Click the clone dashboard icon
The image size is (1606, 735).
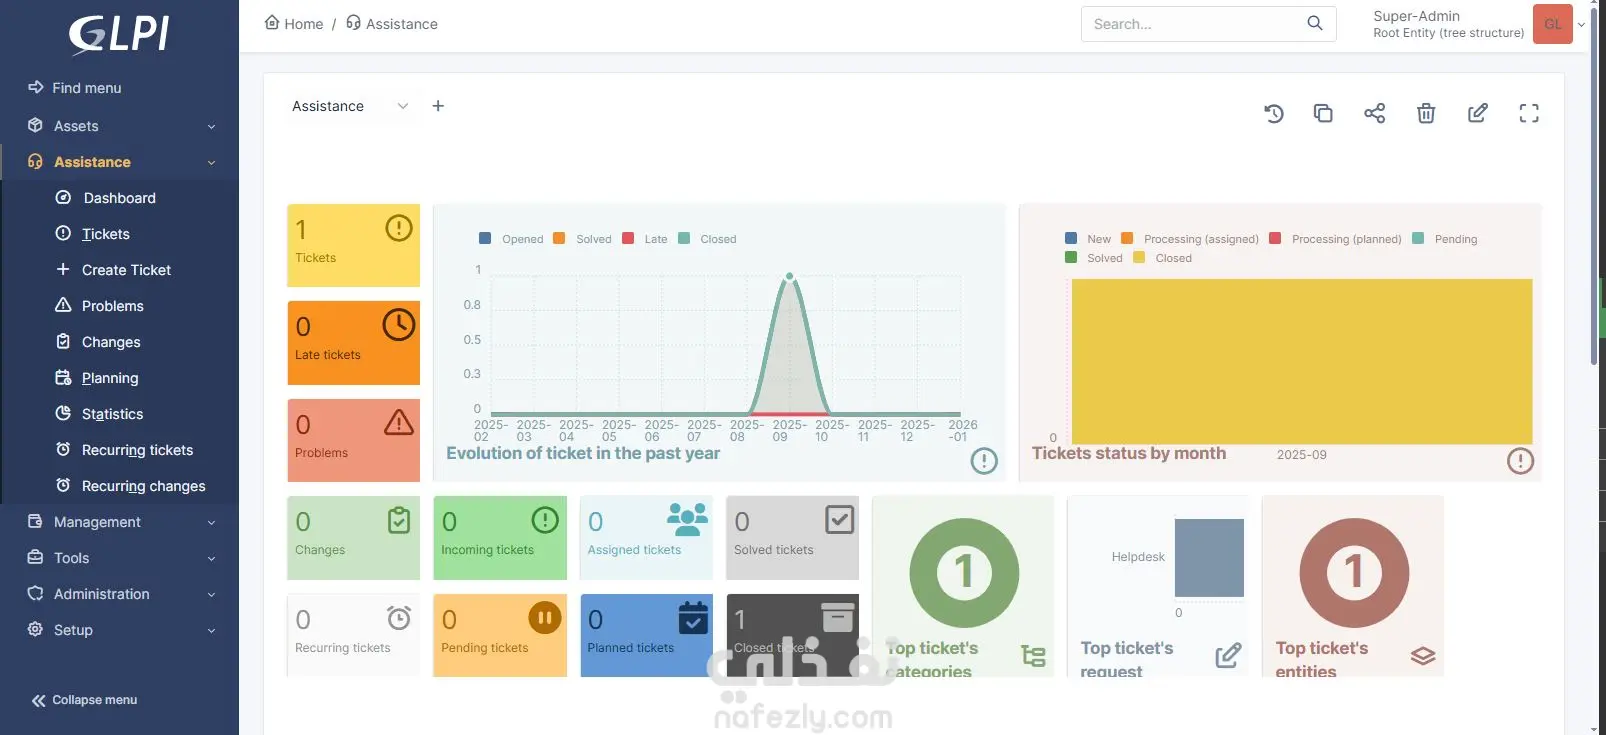(x=1323, y=113)
